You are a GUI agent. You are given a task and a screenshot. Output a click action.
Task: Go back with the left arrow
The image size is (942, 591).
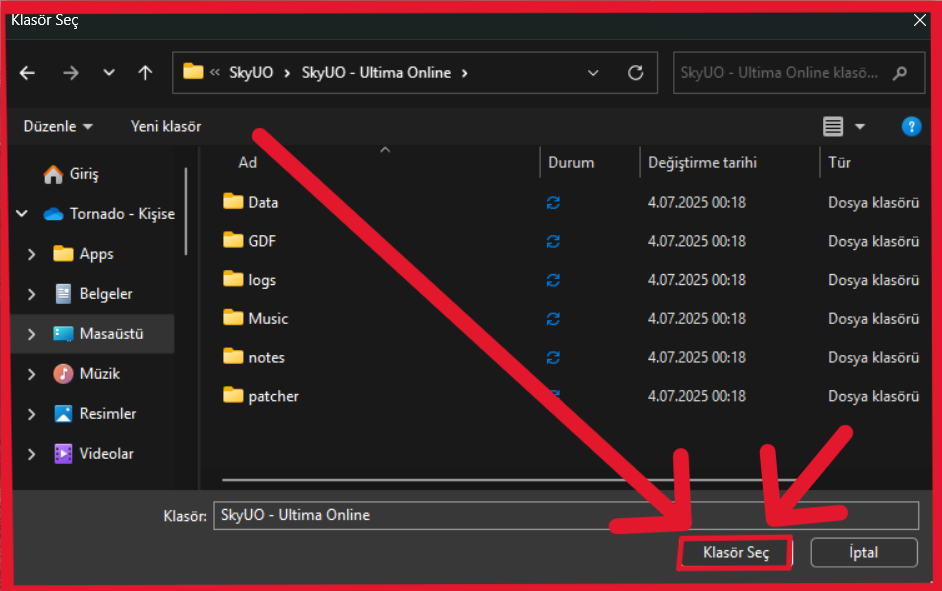[27, 73]
